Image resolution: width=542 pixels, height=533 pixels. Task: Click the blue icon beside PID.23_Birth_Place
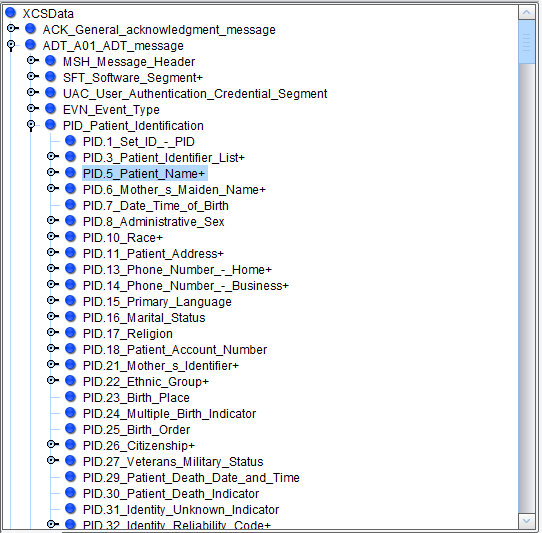(x=71, y=396)
